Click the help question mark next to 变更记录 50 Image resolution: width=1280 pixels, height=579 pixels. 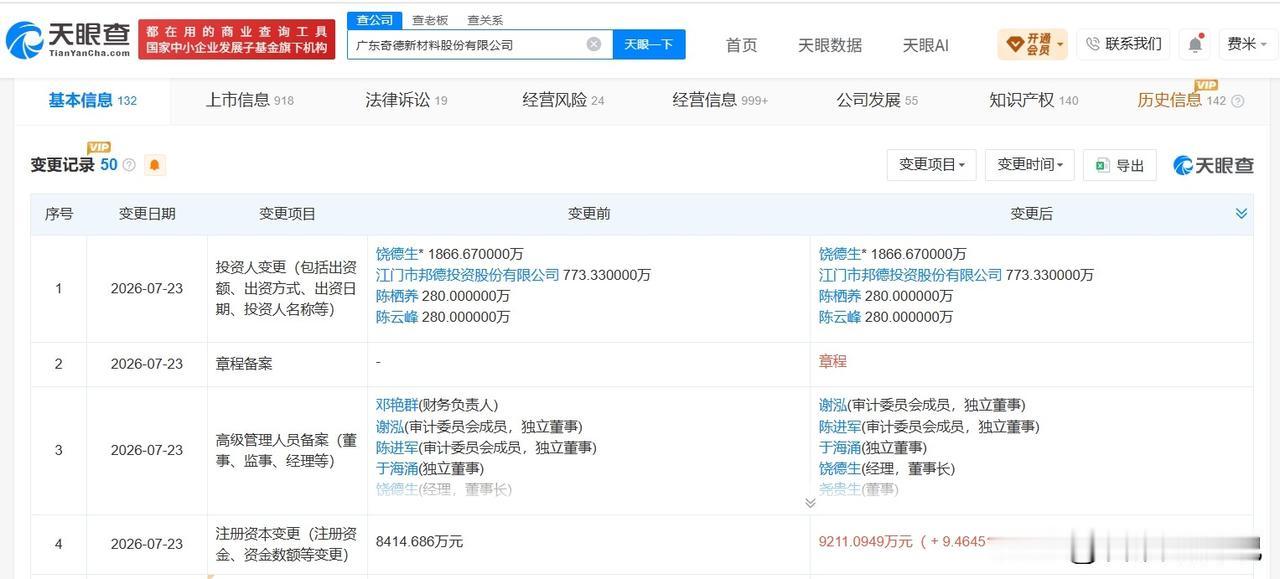coord(129,165)
